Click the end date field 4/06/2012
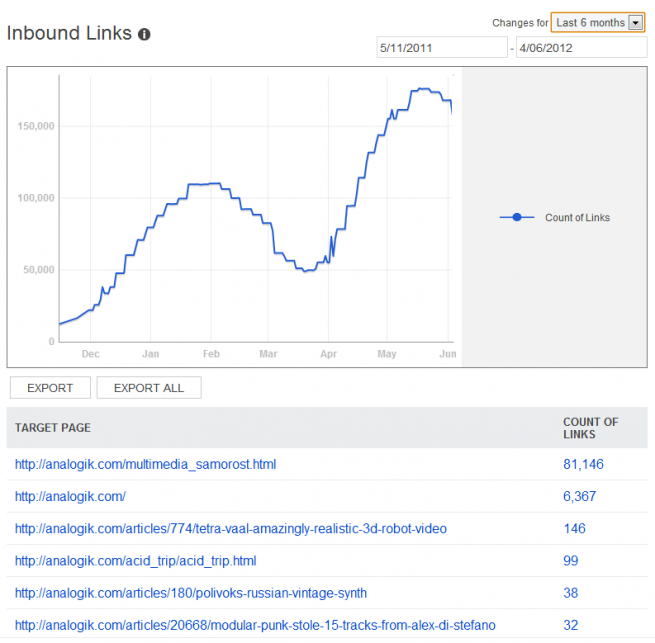 click(581, 48)
